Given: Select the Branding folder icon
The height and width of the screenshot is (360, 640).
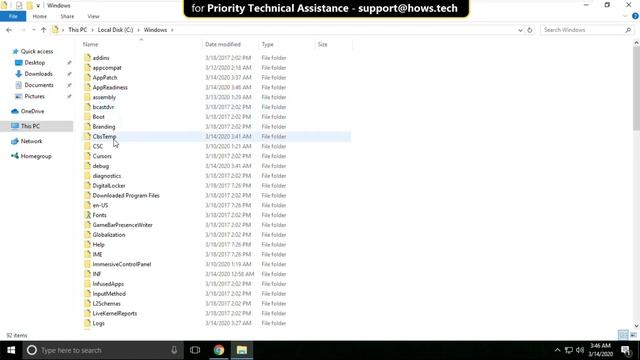Looking at the screenshot, I should point(87,127).
